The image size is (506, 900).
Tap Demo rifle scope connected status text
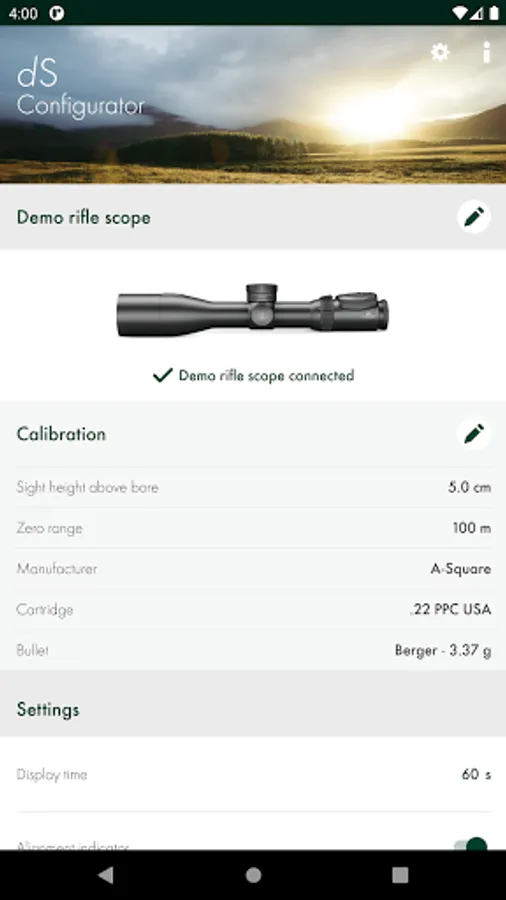coord(266,376)
